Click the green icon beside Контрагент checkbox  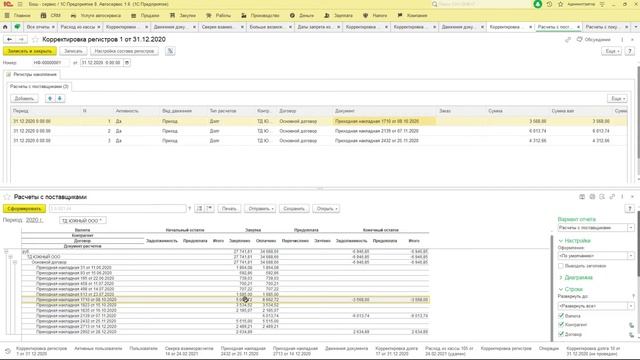pos(631,325)
